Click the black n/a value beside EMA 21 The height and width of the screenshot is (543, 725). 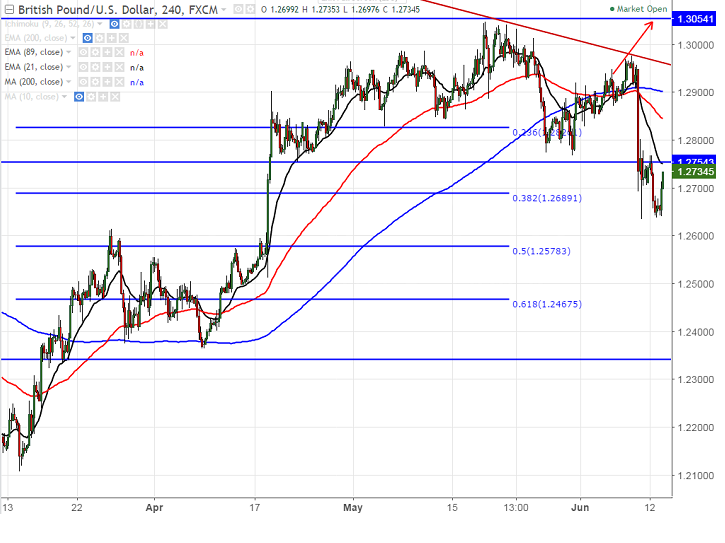click(137, 68)
